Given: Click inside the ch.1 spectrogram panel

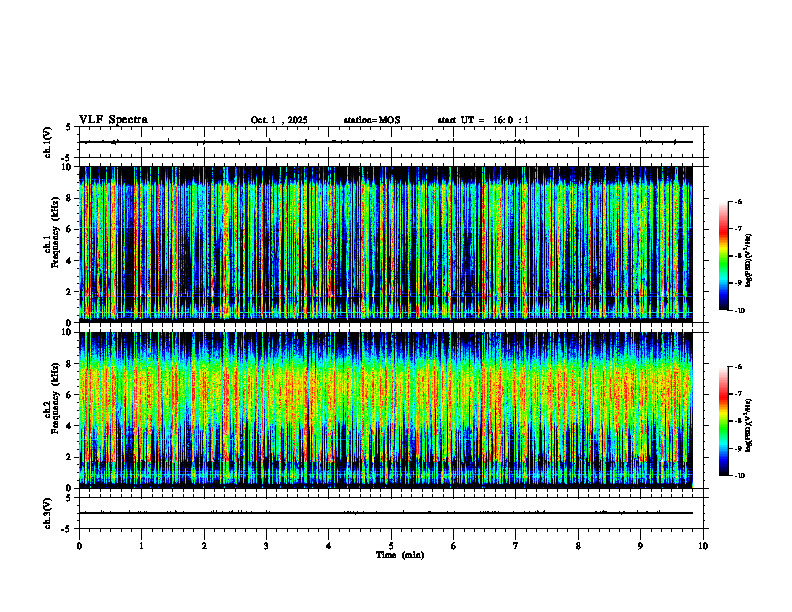Looking at the screenshot, I should click(386, 244).
